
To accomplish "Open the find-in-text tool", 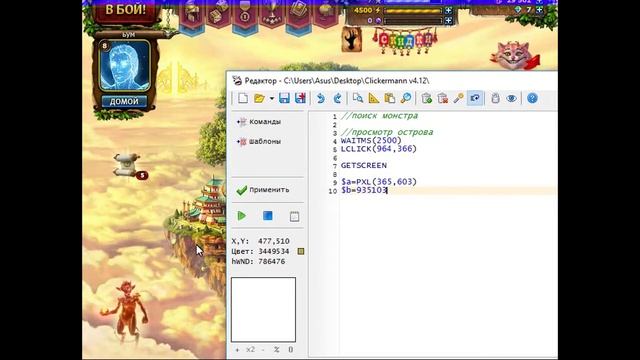I will click(x=358, y=98).
